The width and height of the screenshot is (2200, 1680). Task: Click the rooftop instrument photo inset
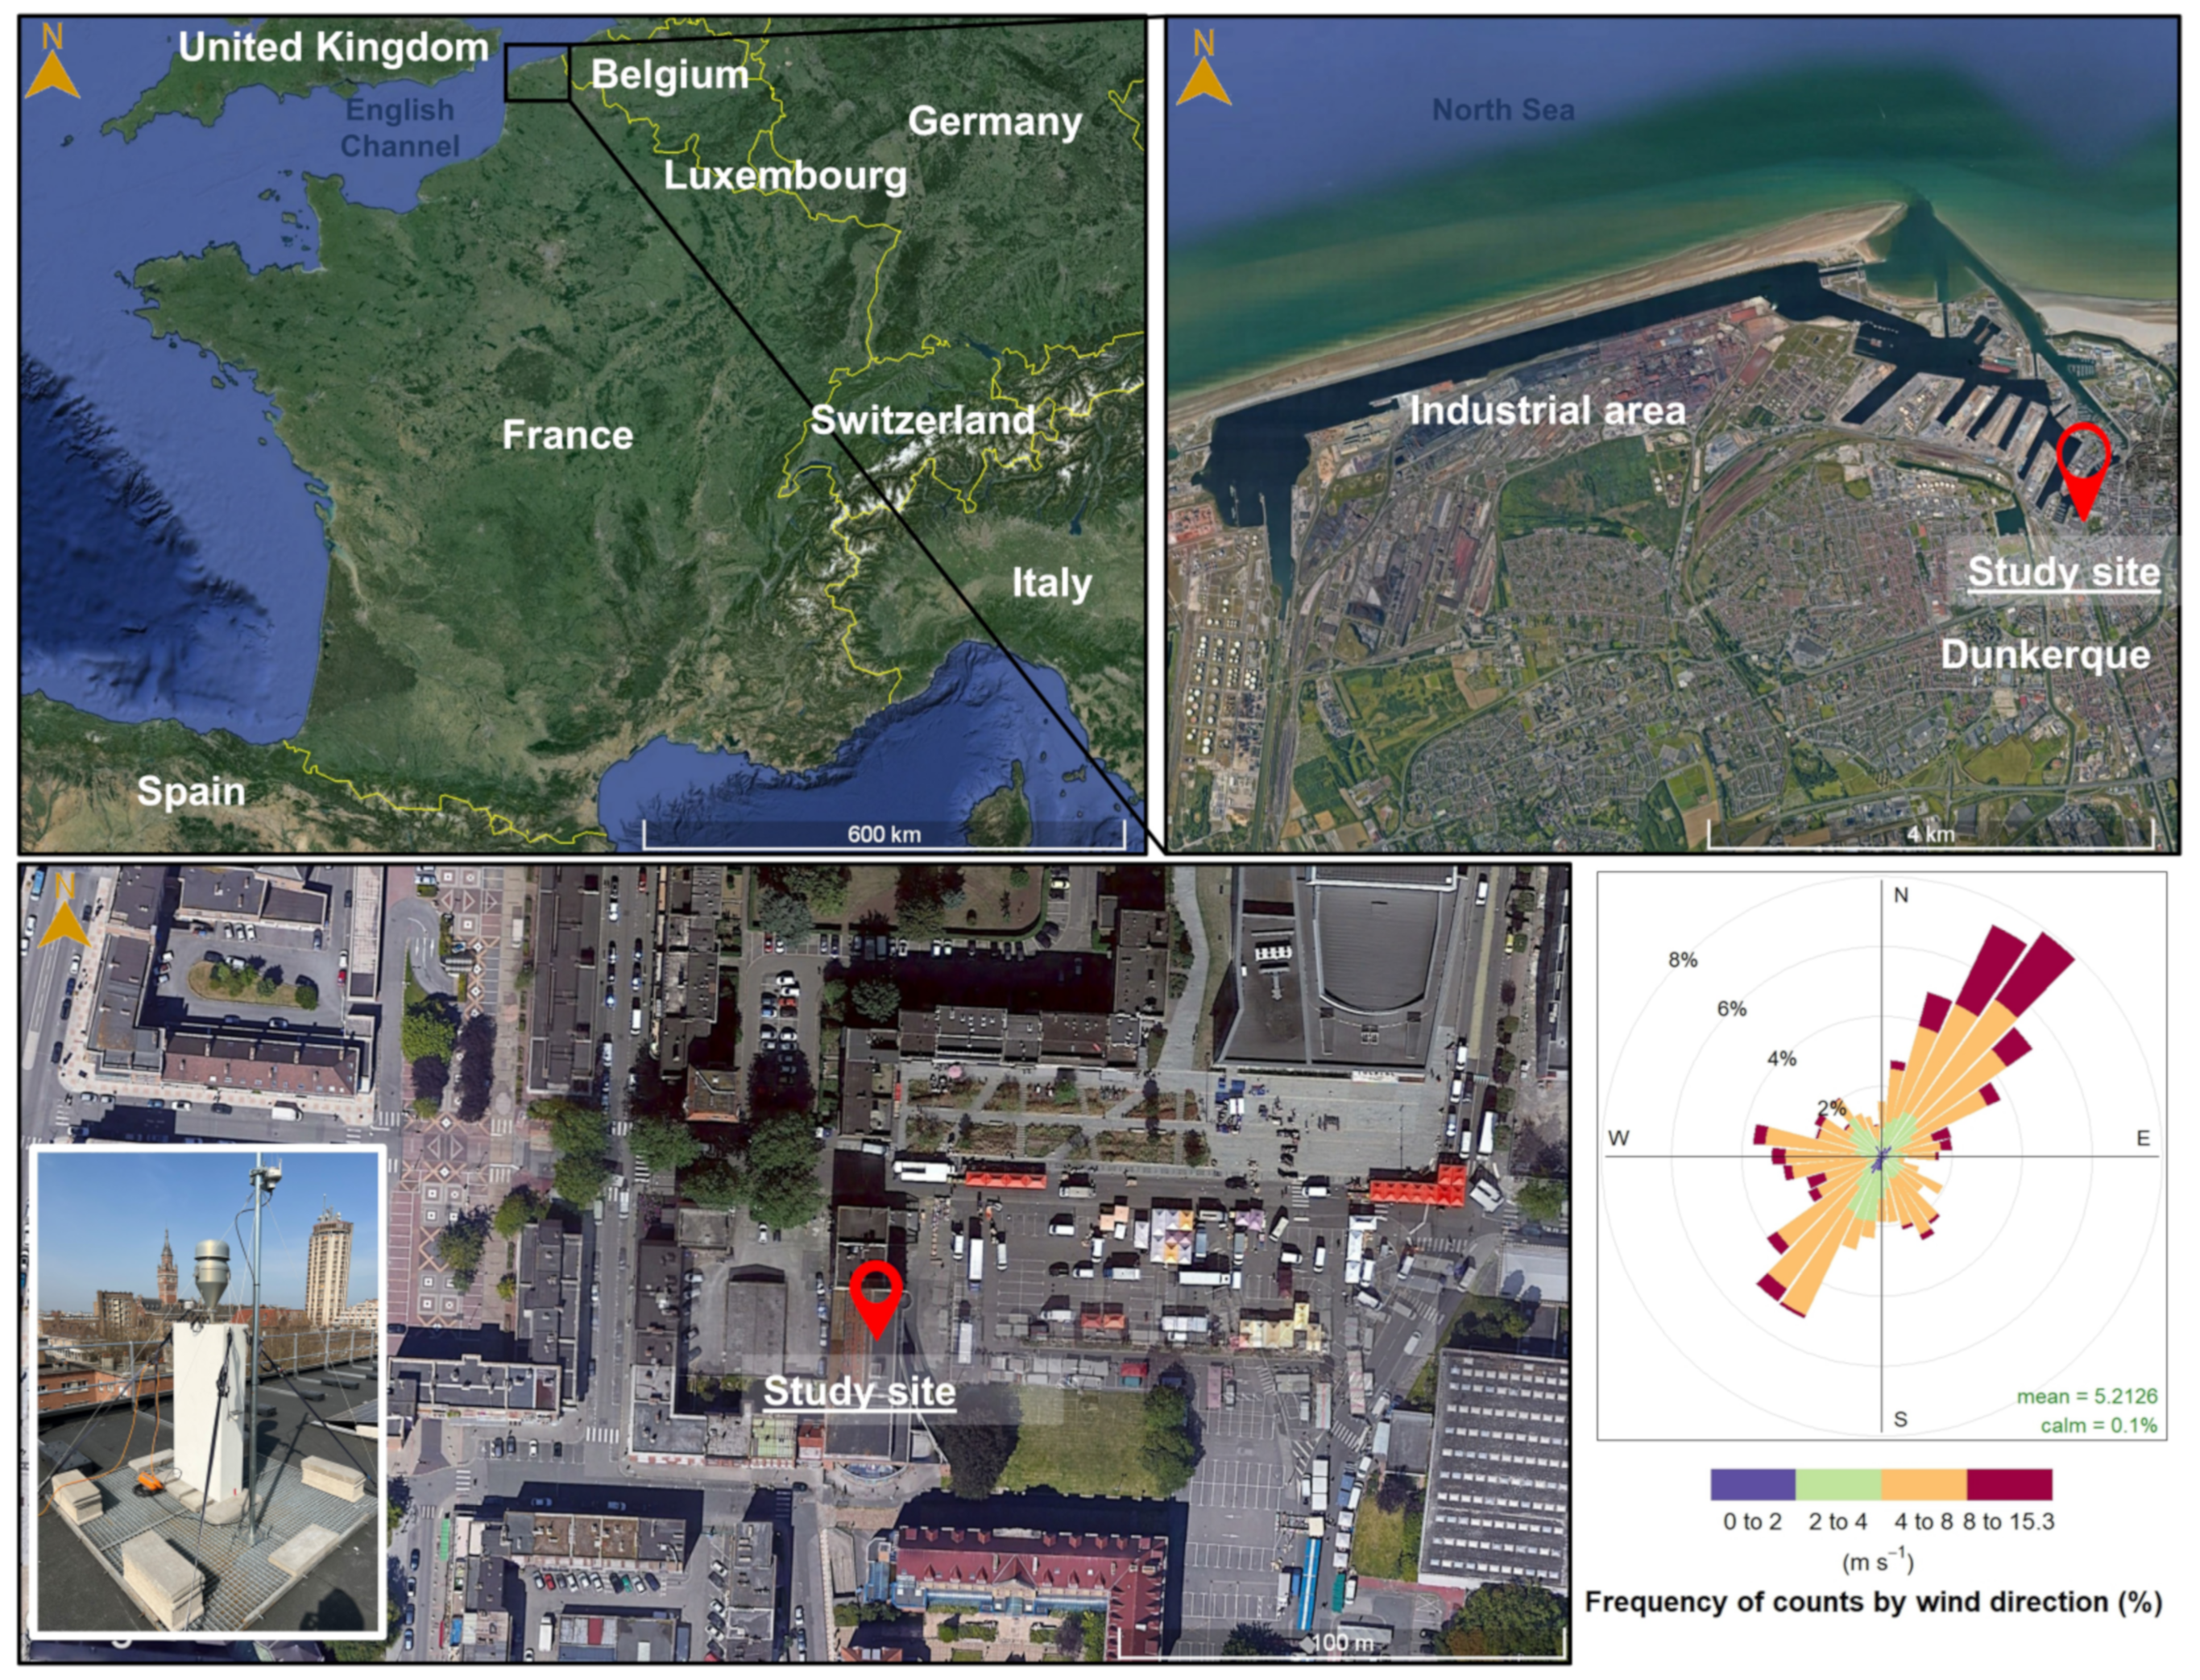pos(208,1393)
